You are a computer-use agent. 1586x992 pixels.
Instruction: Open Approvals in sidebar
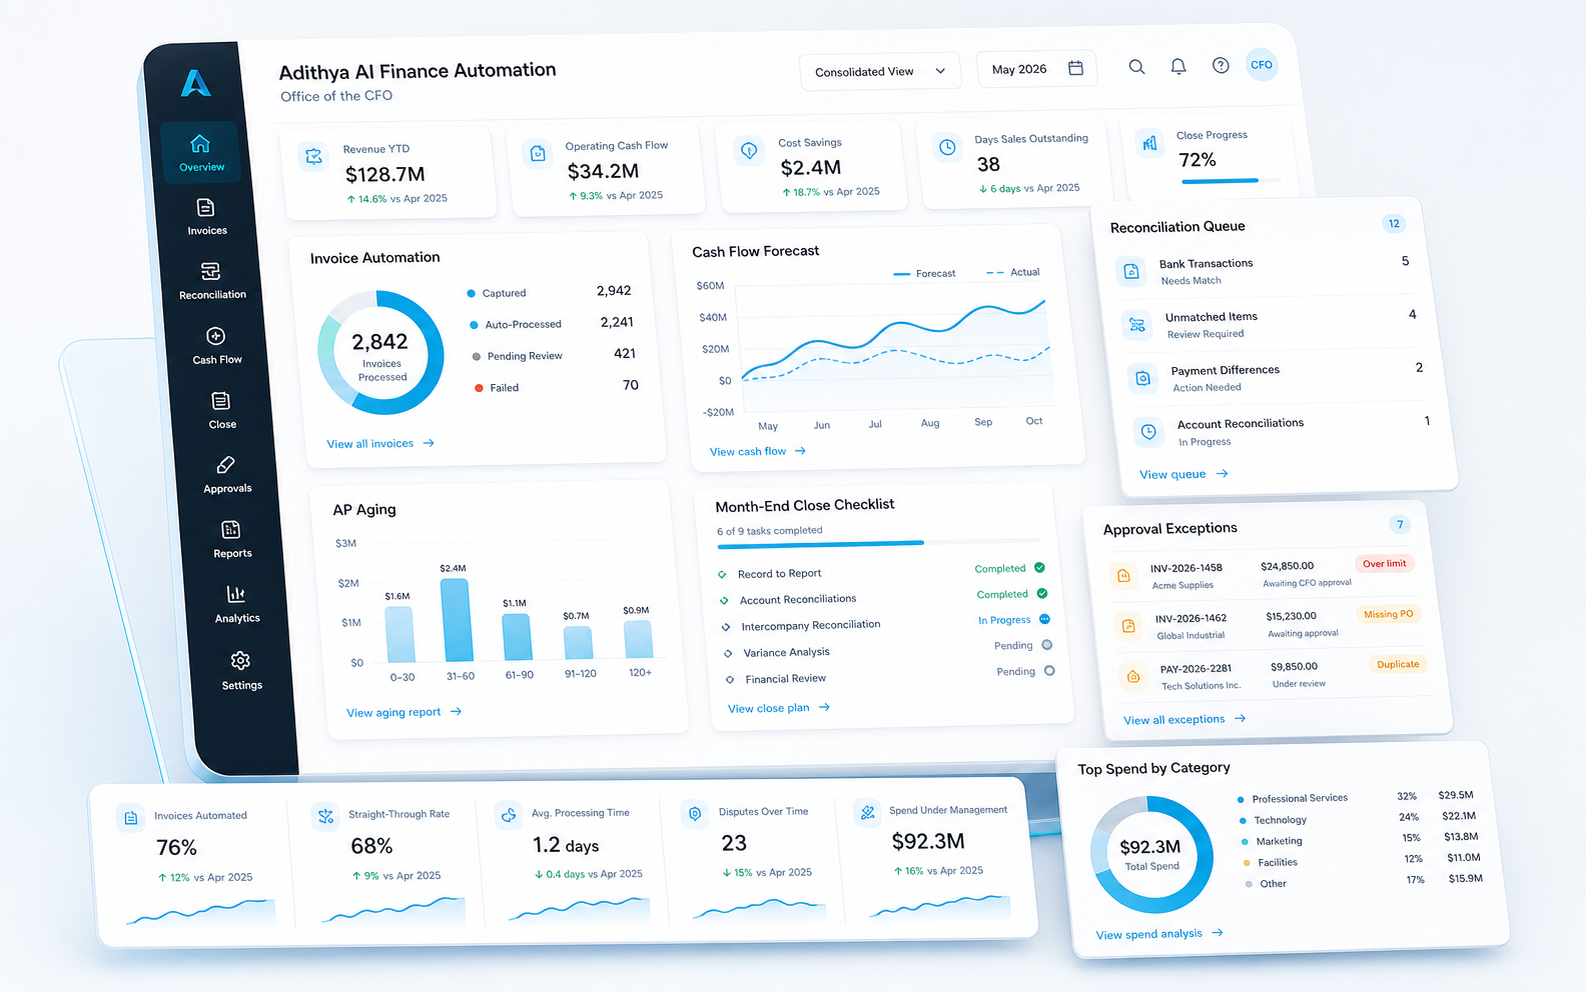tap(226, 475)
